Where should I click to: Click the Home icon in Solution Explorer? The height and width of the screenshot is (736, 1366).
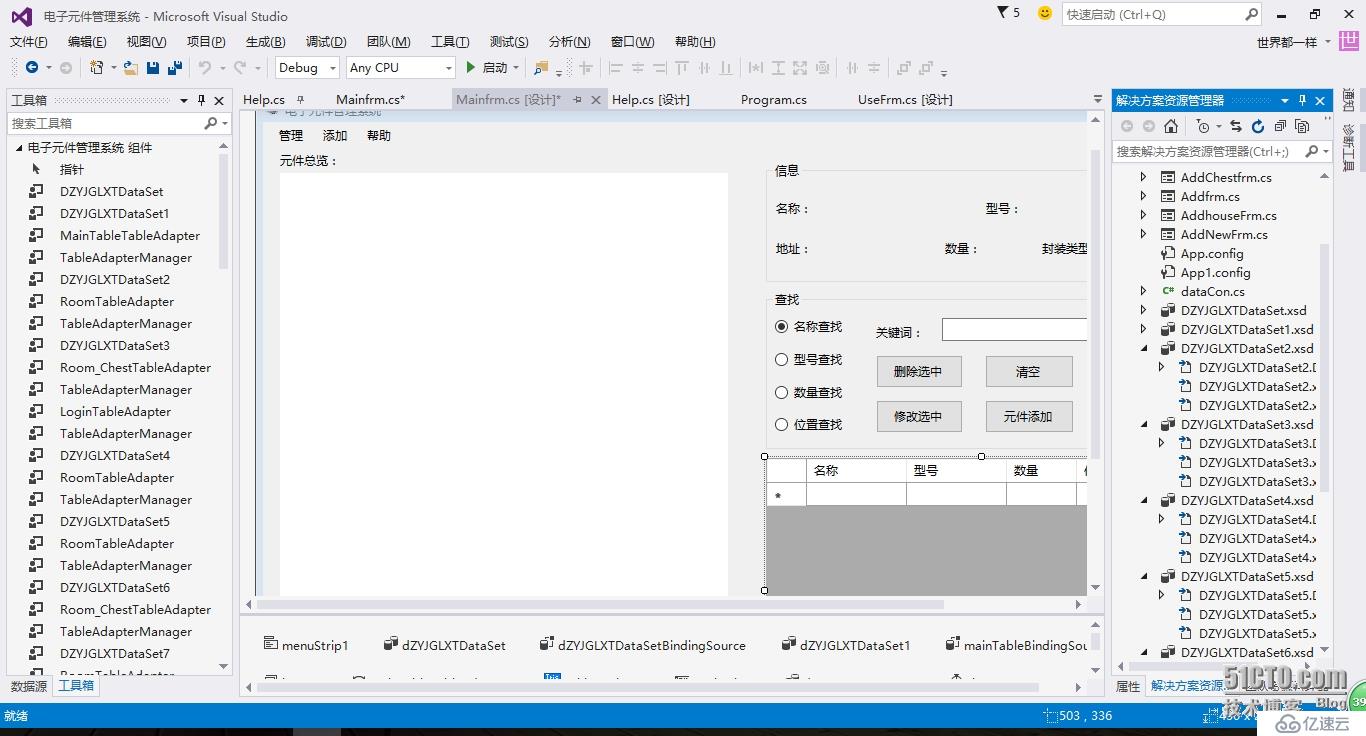[1171, 126]
